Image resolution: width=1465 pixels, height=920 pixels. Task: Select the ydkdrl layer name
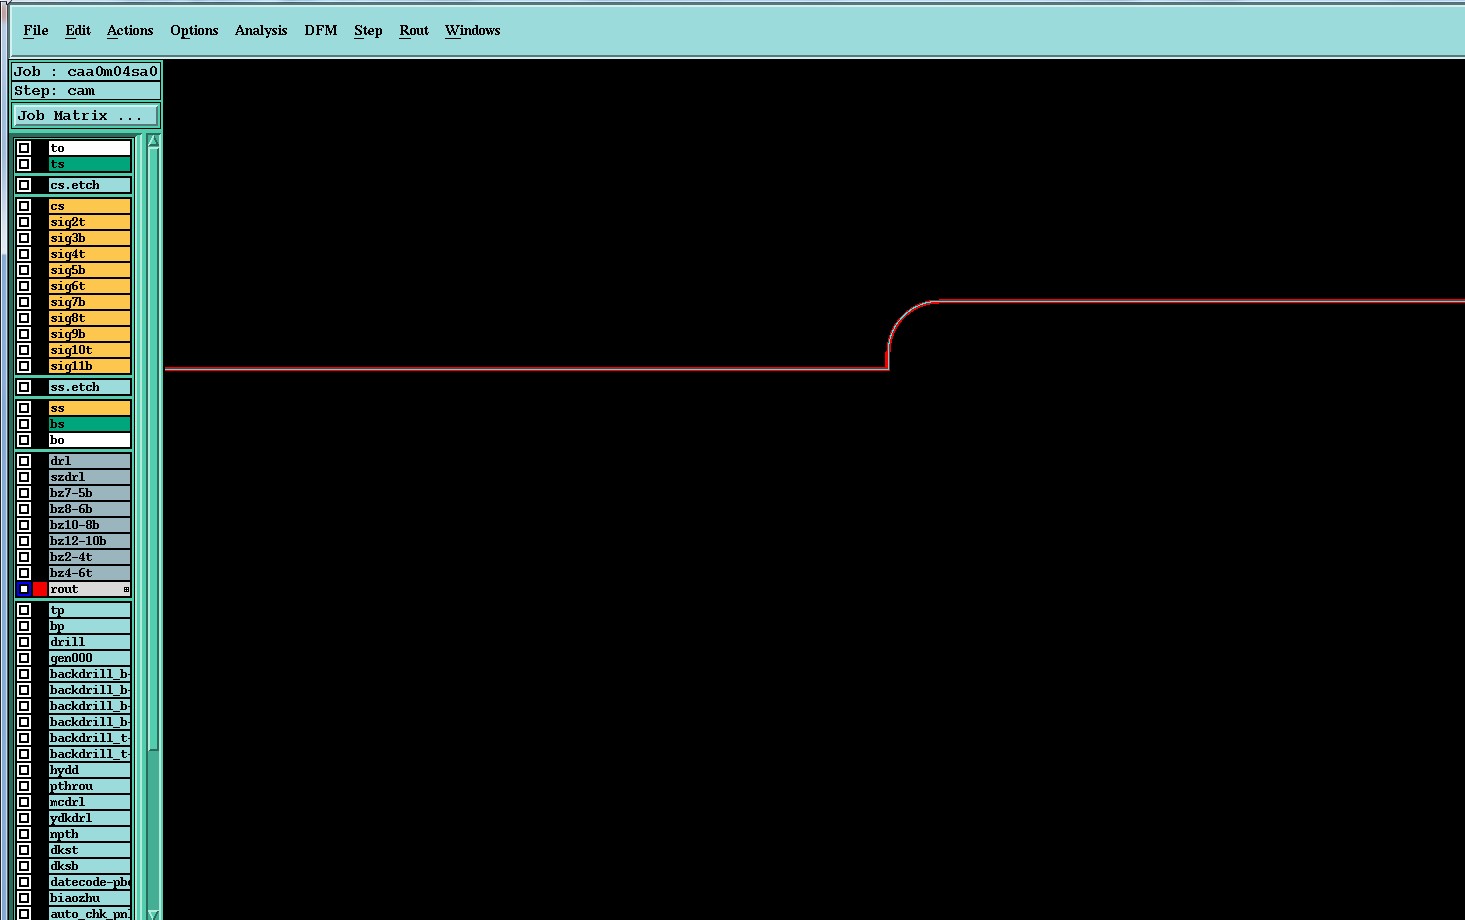[90, 818]
